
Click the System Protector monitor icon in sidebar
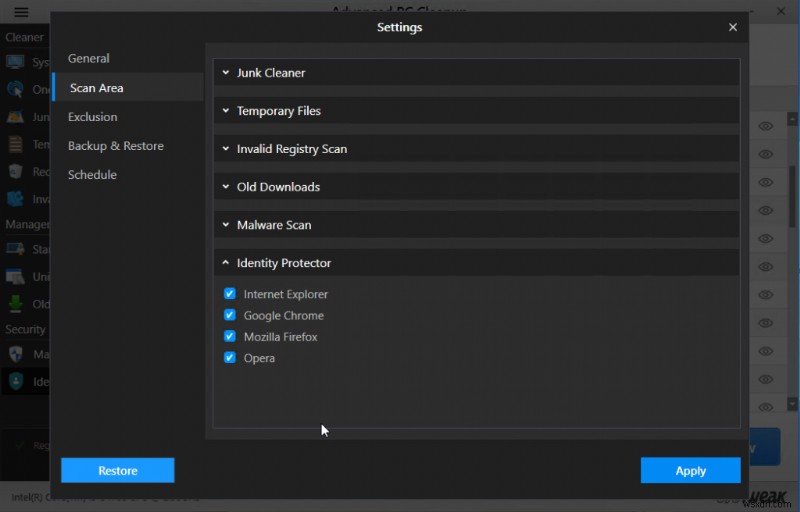click(15, 62)
